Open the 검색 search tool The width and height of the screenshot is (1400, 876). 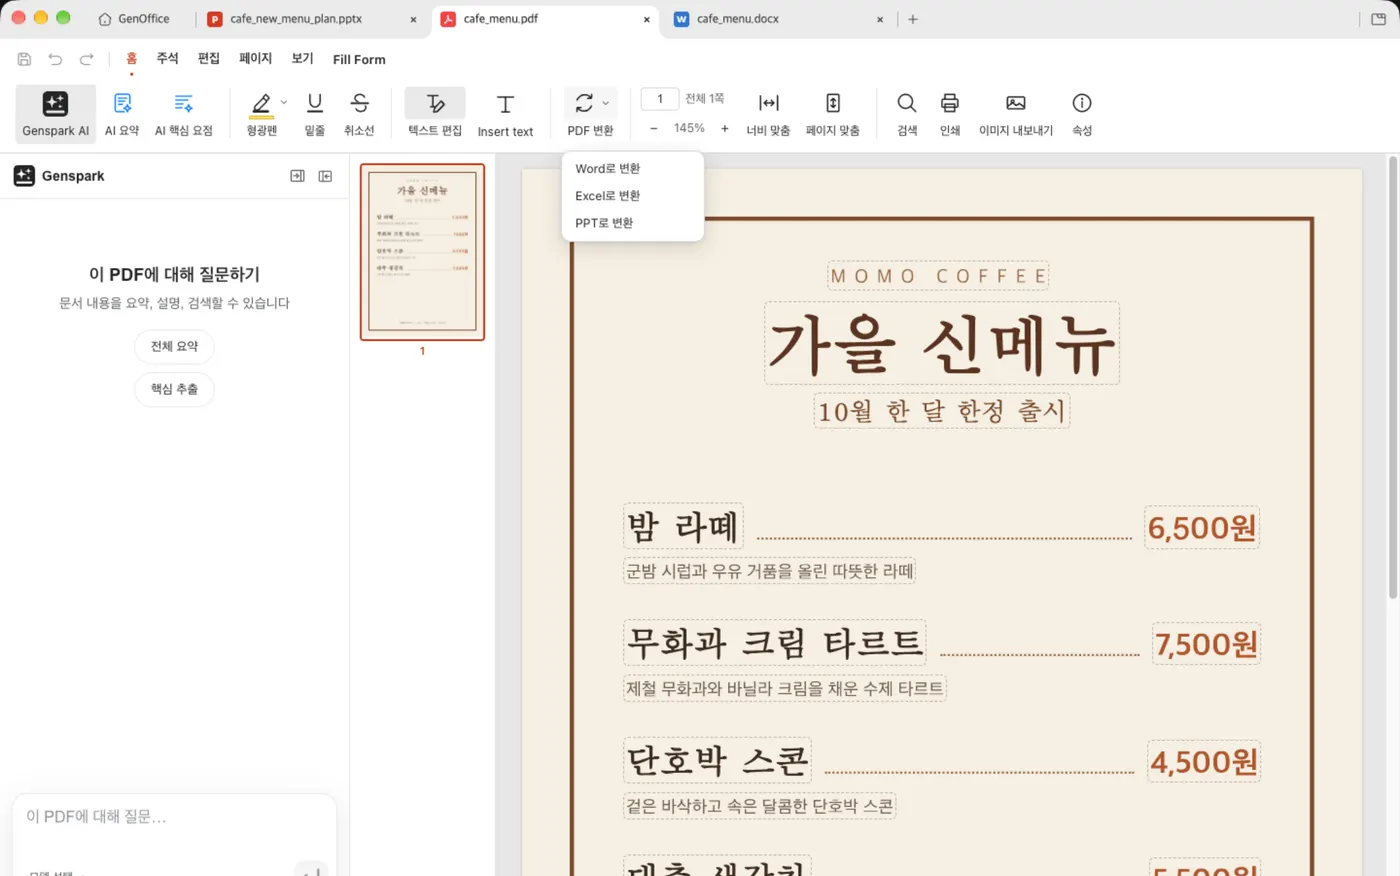coord(907,113)
